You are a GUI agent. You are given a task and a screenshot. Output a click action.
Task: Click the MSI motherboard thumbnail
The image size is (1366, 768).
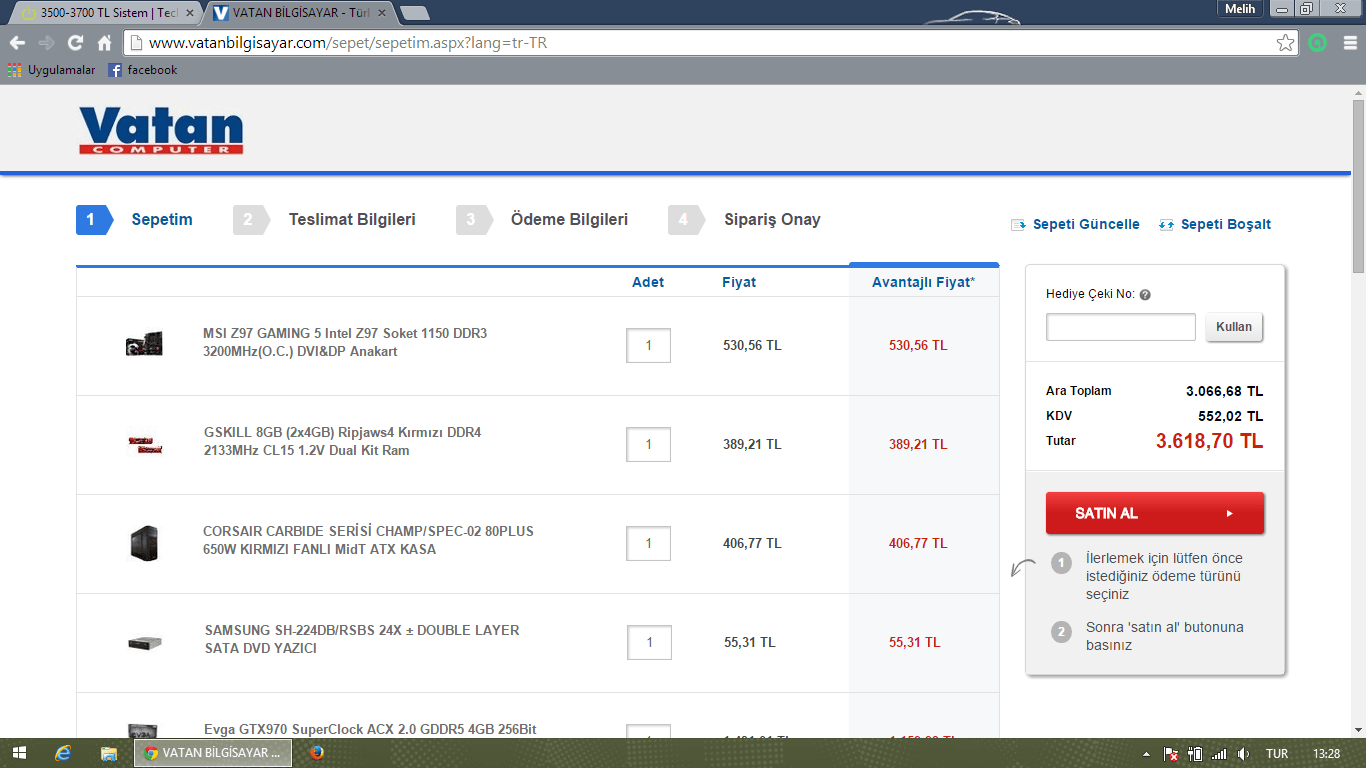pos(144,345)
